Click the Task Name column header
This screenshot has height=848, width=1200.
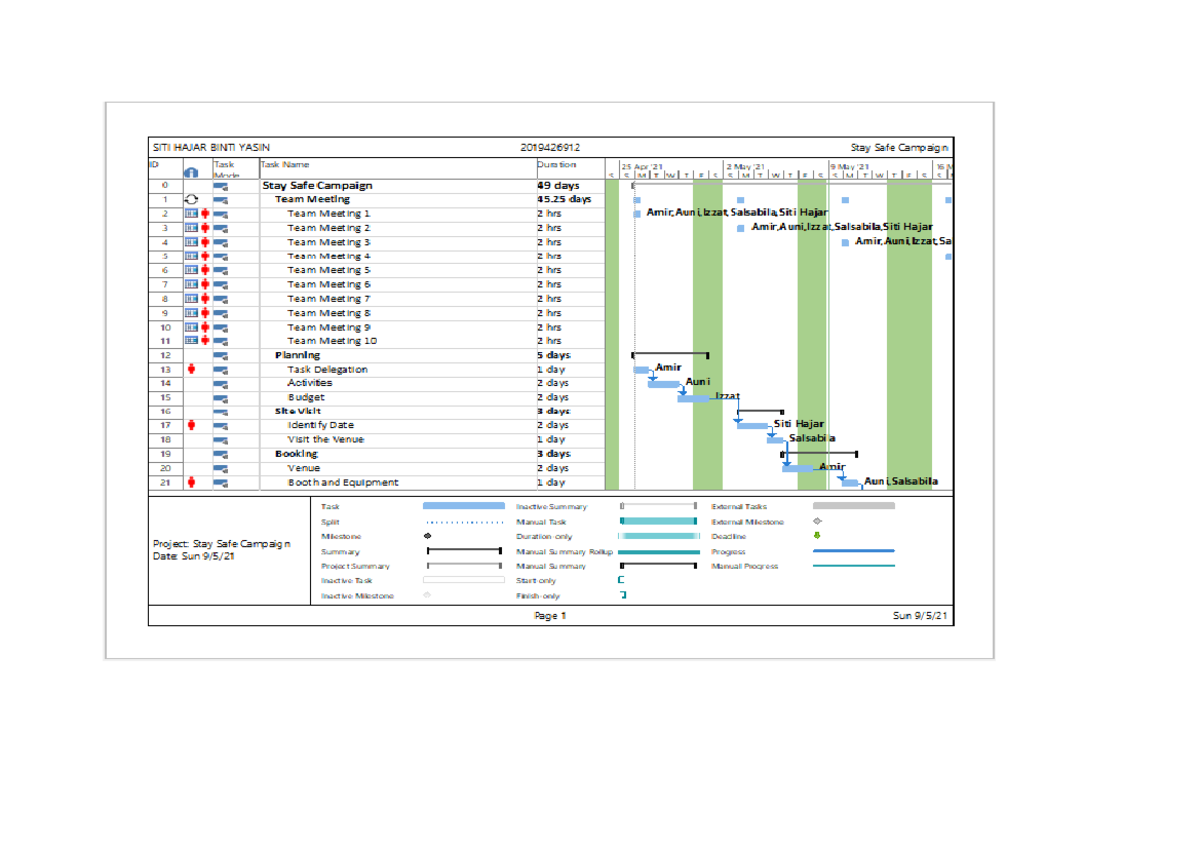[286, 165]
